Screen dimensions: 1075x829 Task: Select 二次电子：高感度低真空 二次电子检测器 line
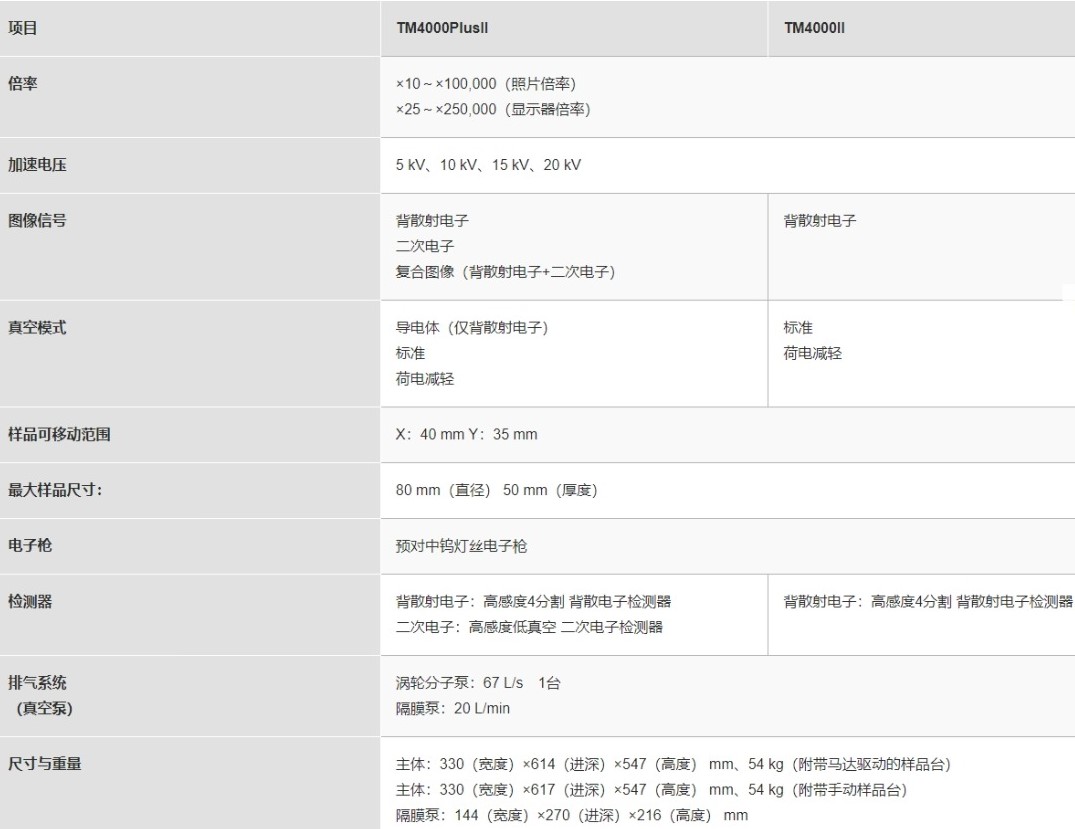tap(529, 627)
